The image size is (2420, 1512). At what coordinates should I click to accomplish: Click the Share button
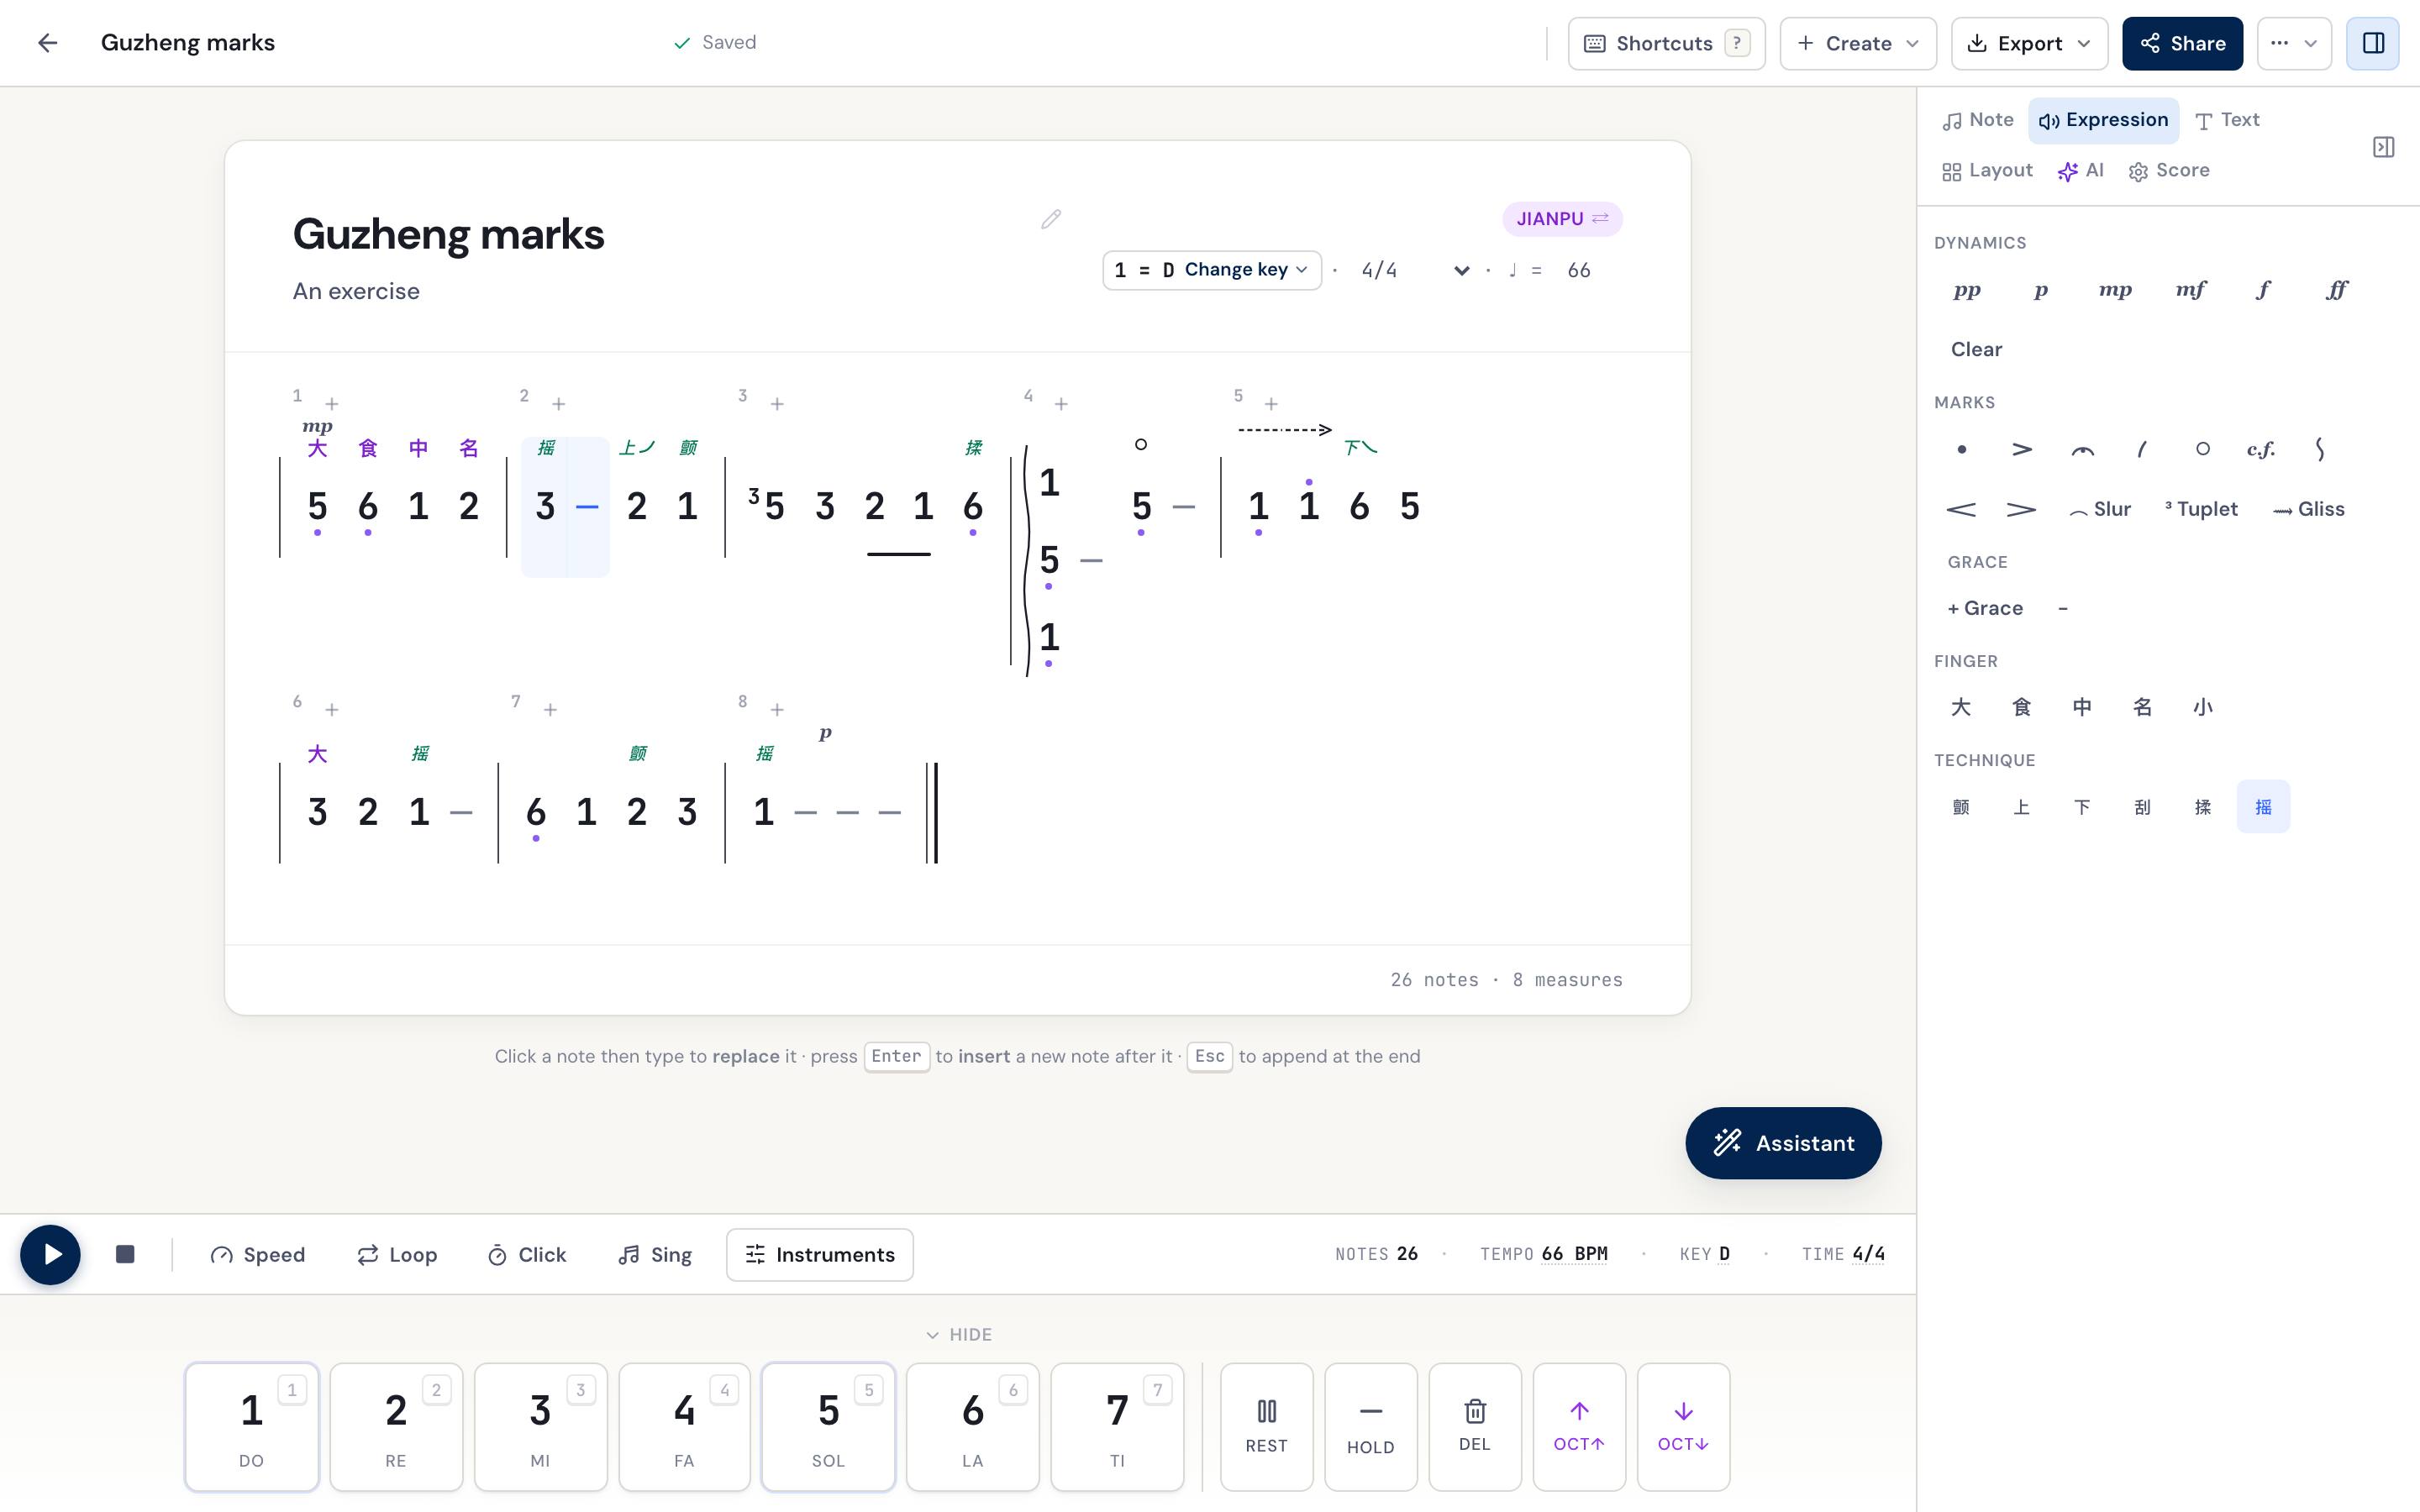2182,43
